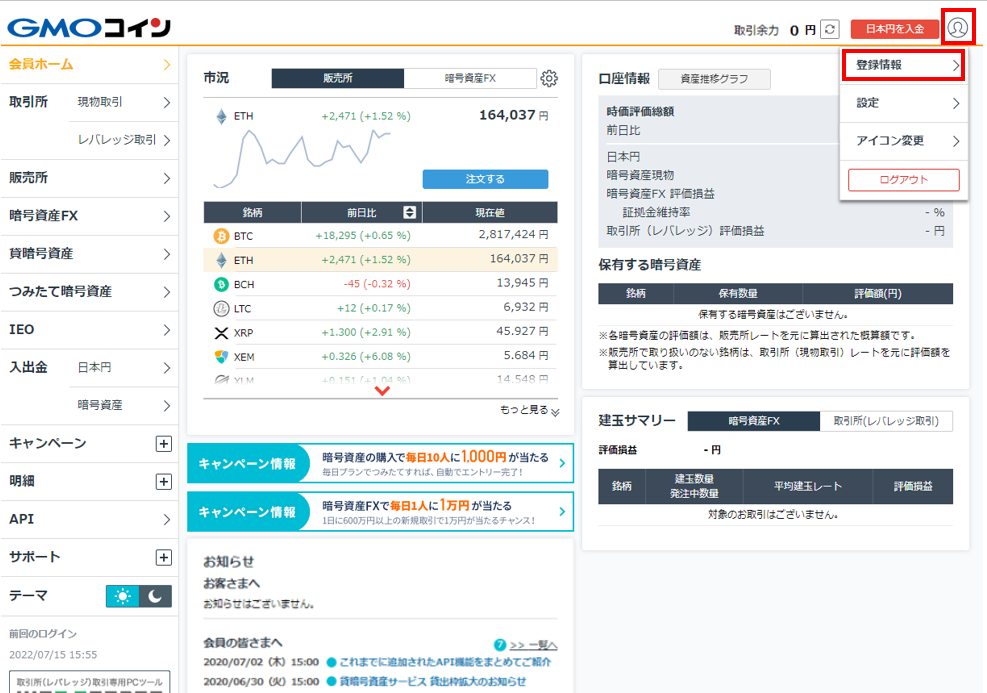Open 暗号資産FX sidebar item
This screenshot has width=987, height=693.
[x=89, y=216]
